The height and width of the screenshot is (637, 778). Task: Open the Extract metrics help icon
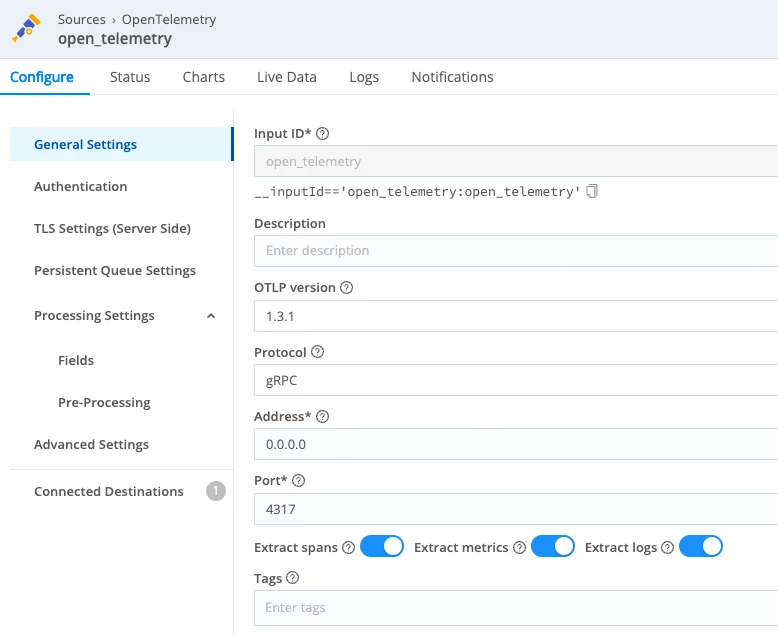point(519,547)
